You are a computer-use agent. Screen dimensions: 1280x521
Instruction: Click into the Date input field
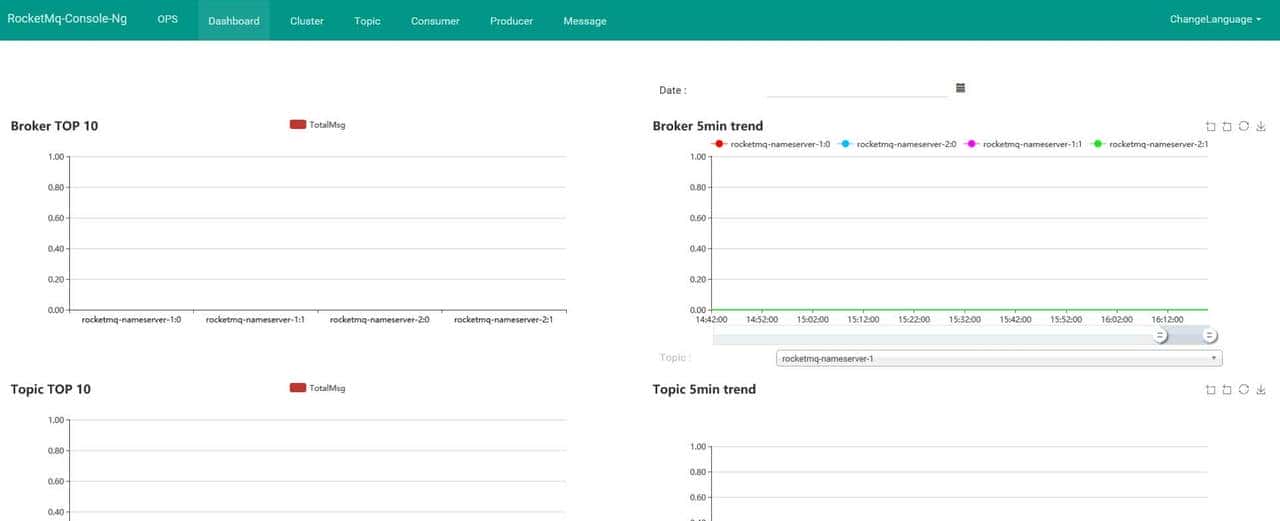pos(856,89)
